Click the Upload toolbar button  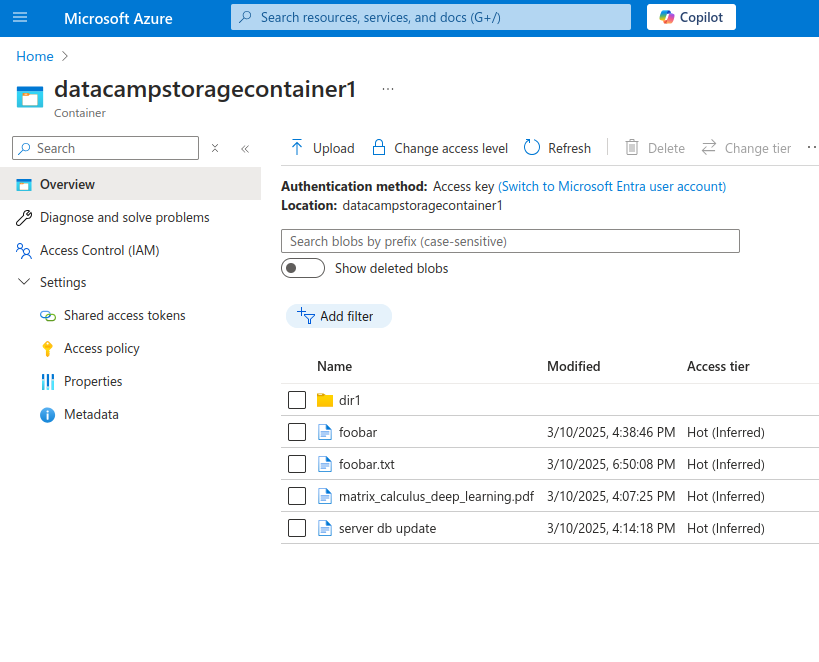click(322, 148)
